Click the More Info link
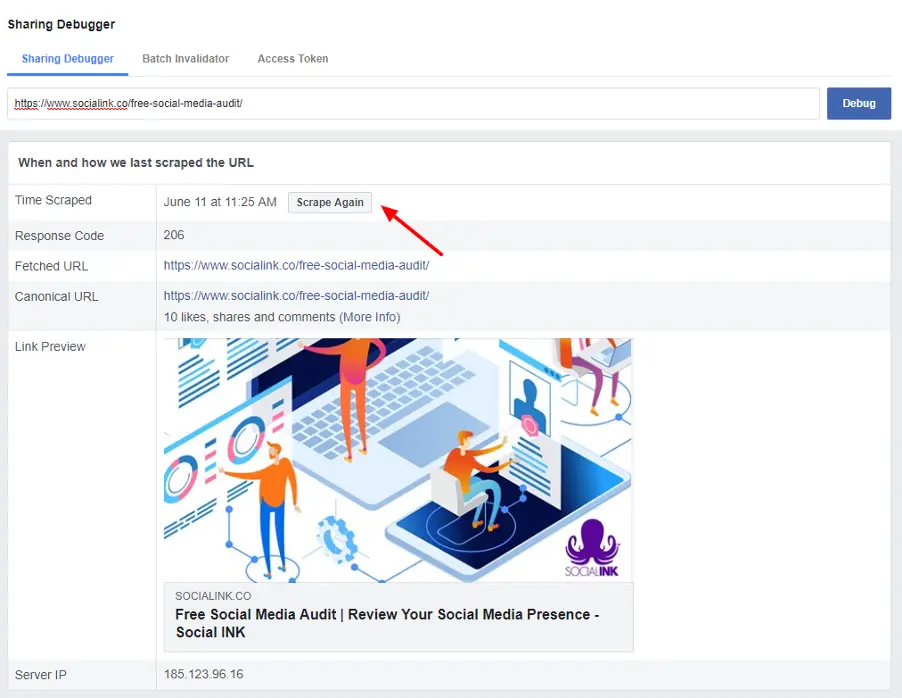Screen dimensions: 902x698 369,317
